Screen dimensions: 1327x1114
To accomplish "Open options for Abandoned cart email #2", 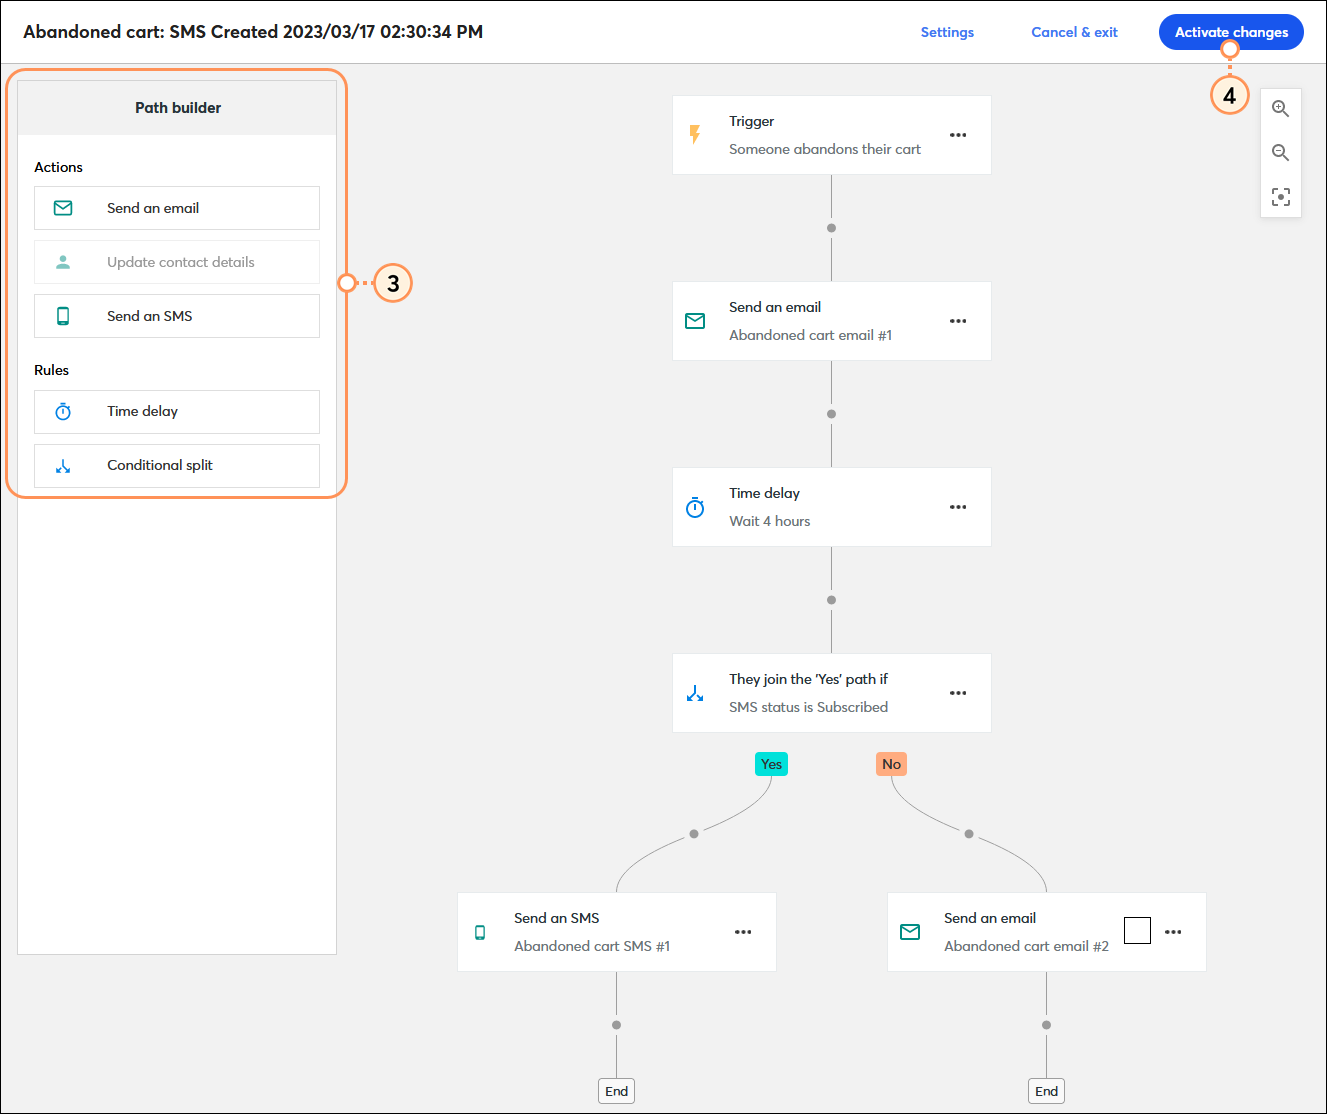I will (x=1173, y=932).
